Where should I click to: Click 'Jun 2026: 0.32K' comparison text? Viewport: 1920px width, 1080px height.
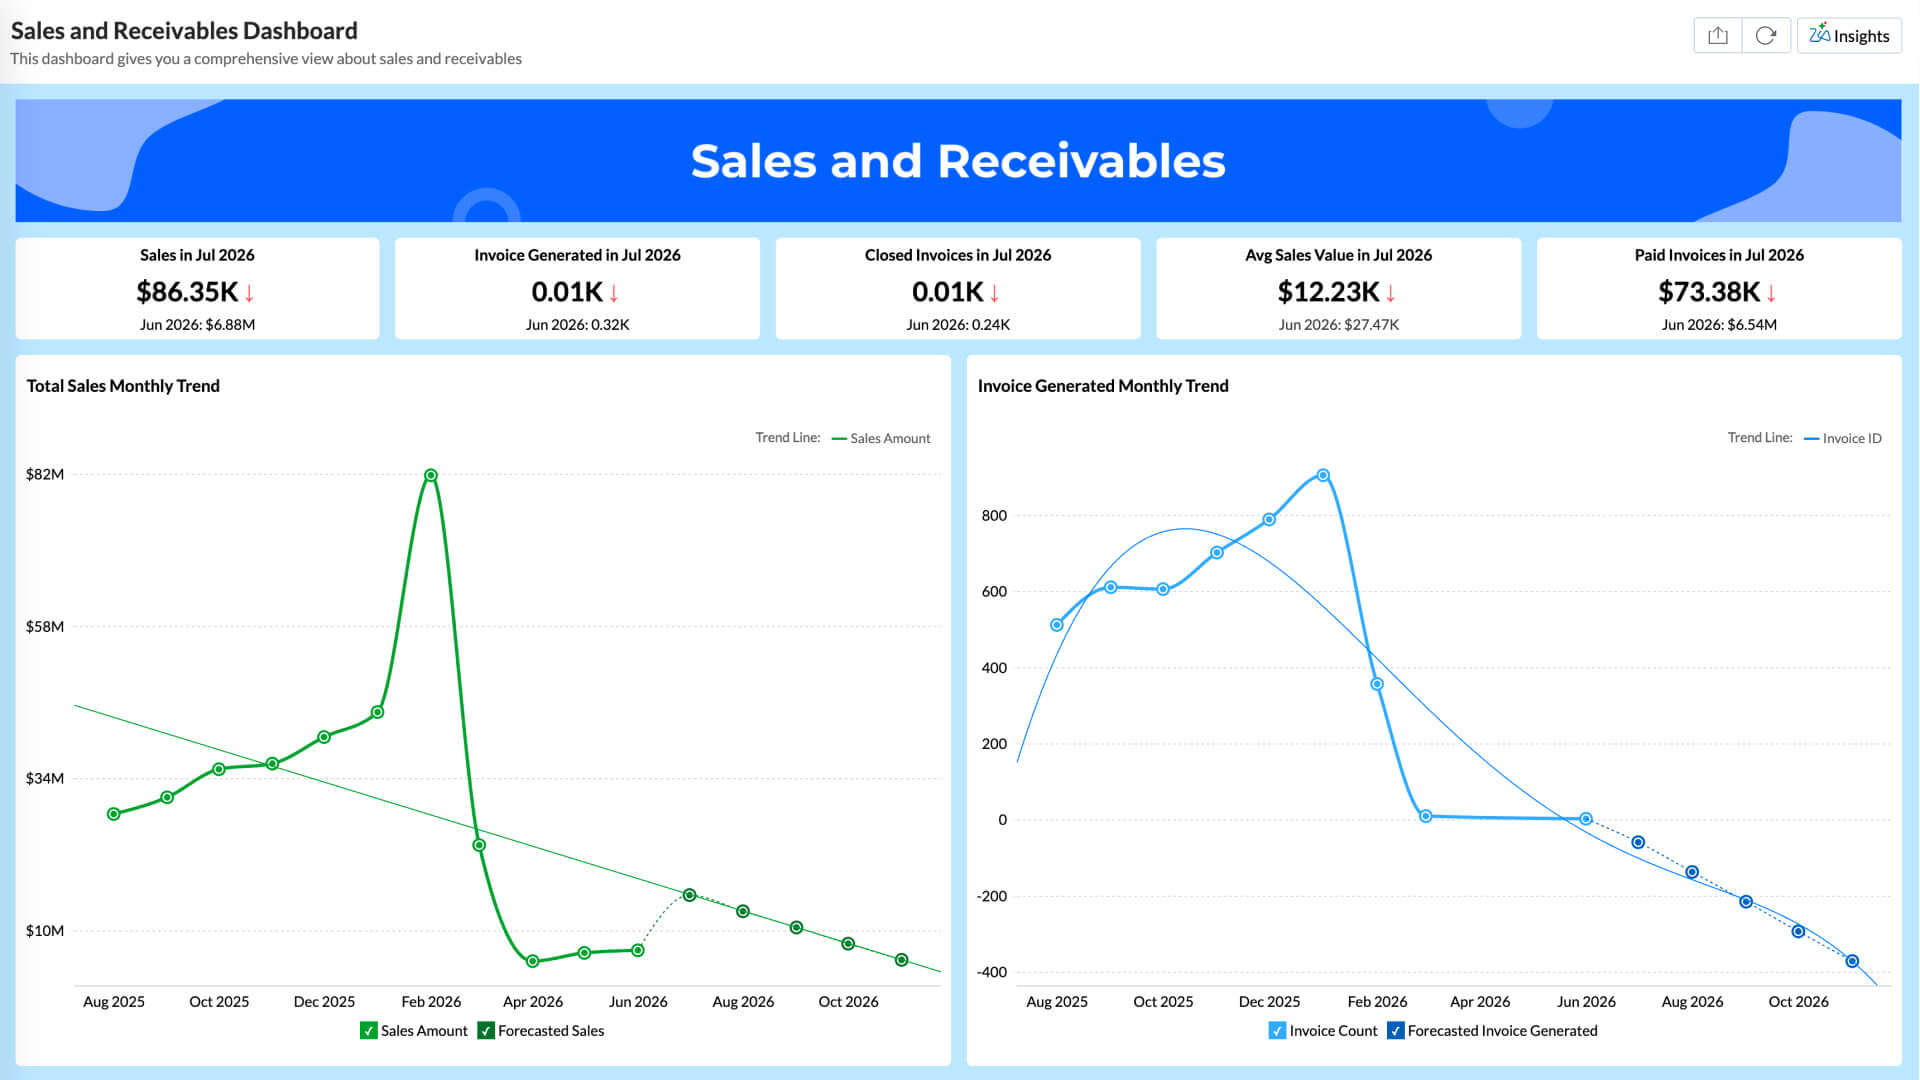(x=577, y=325)
